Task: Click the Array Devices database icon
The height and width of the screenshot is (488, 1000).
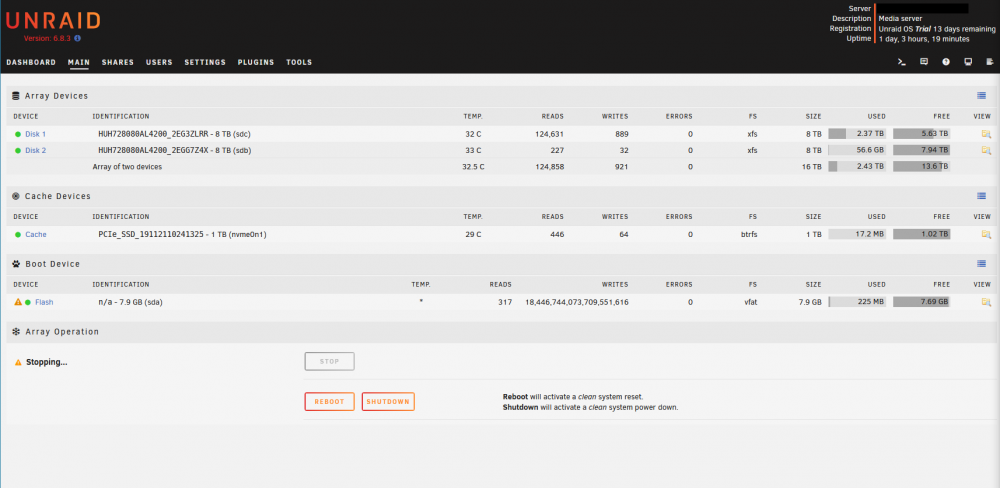Action: [16, 96]
